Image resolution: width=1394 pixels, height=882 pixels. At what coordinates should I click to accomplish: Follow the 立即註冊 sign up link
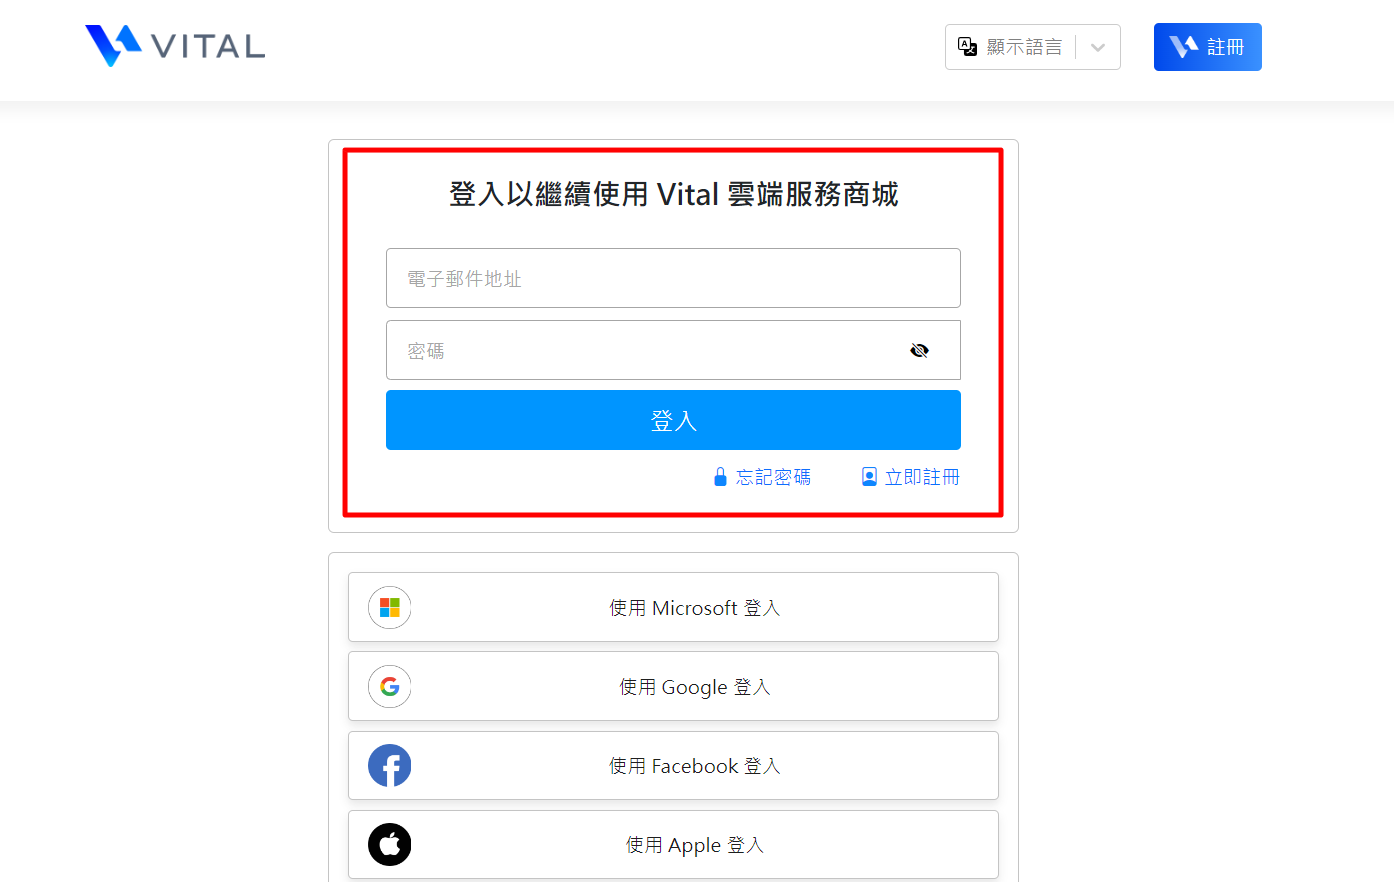(922, 477)
